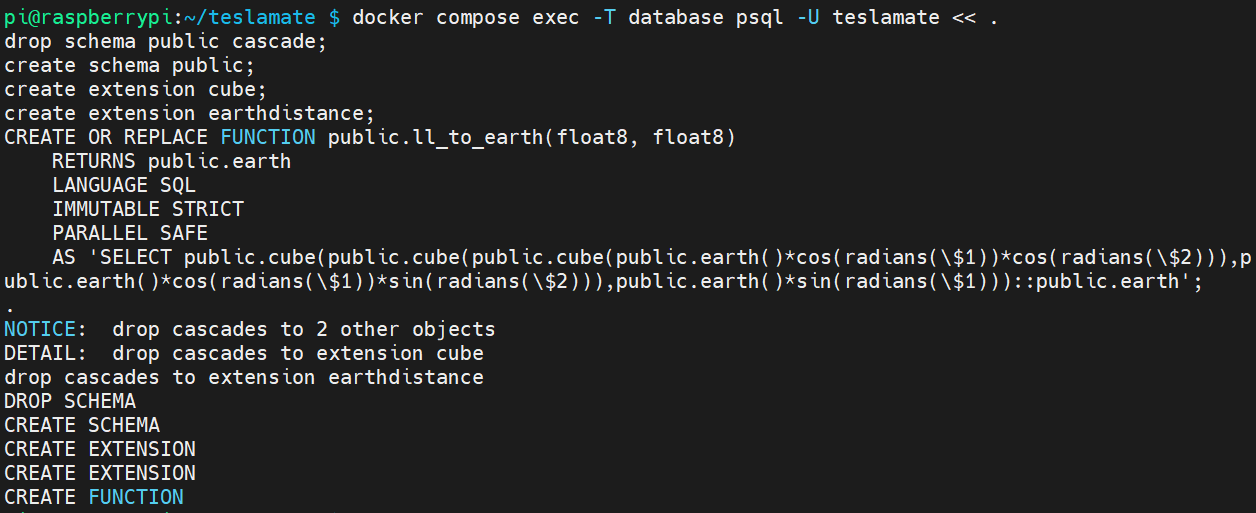The height and width of the screenshot is (513, 1256).
Task: Click the first 'CREATE EXTENSION' output line
Action: [100, 449]
